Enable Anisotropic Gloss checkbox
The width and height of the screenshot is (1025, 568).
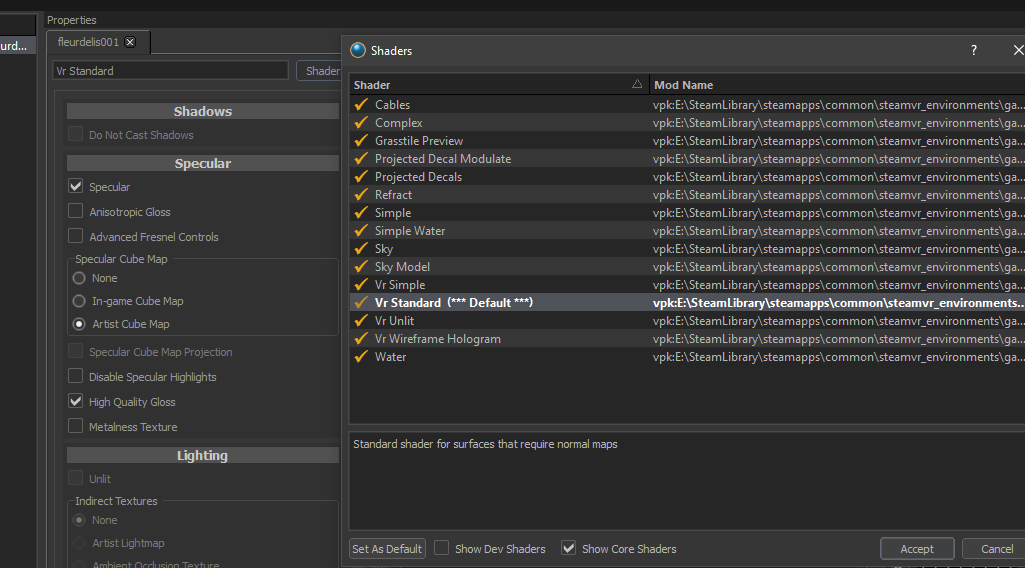76,211
